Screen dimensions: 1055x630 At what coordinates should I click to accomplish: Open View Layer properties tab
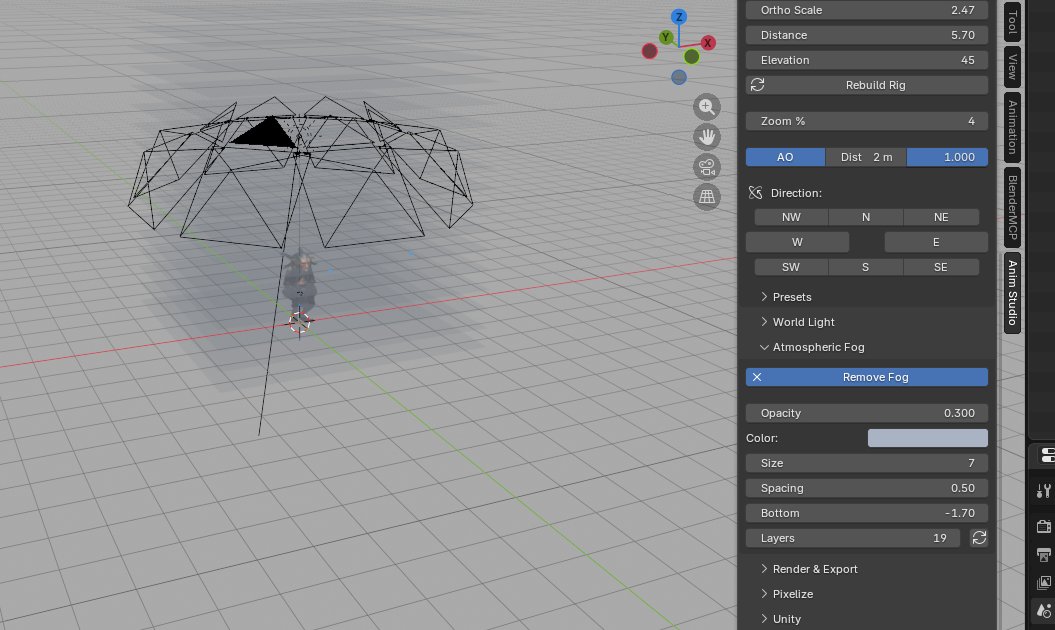click(1044, 583)
